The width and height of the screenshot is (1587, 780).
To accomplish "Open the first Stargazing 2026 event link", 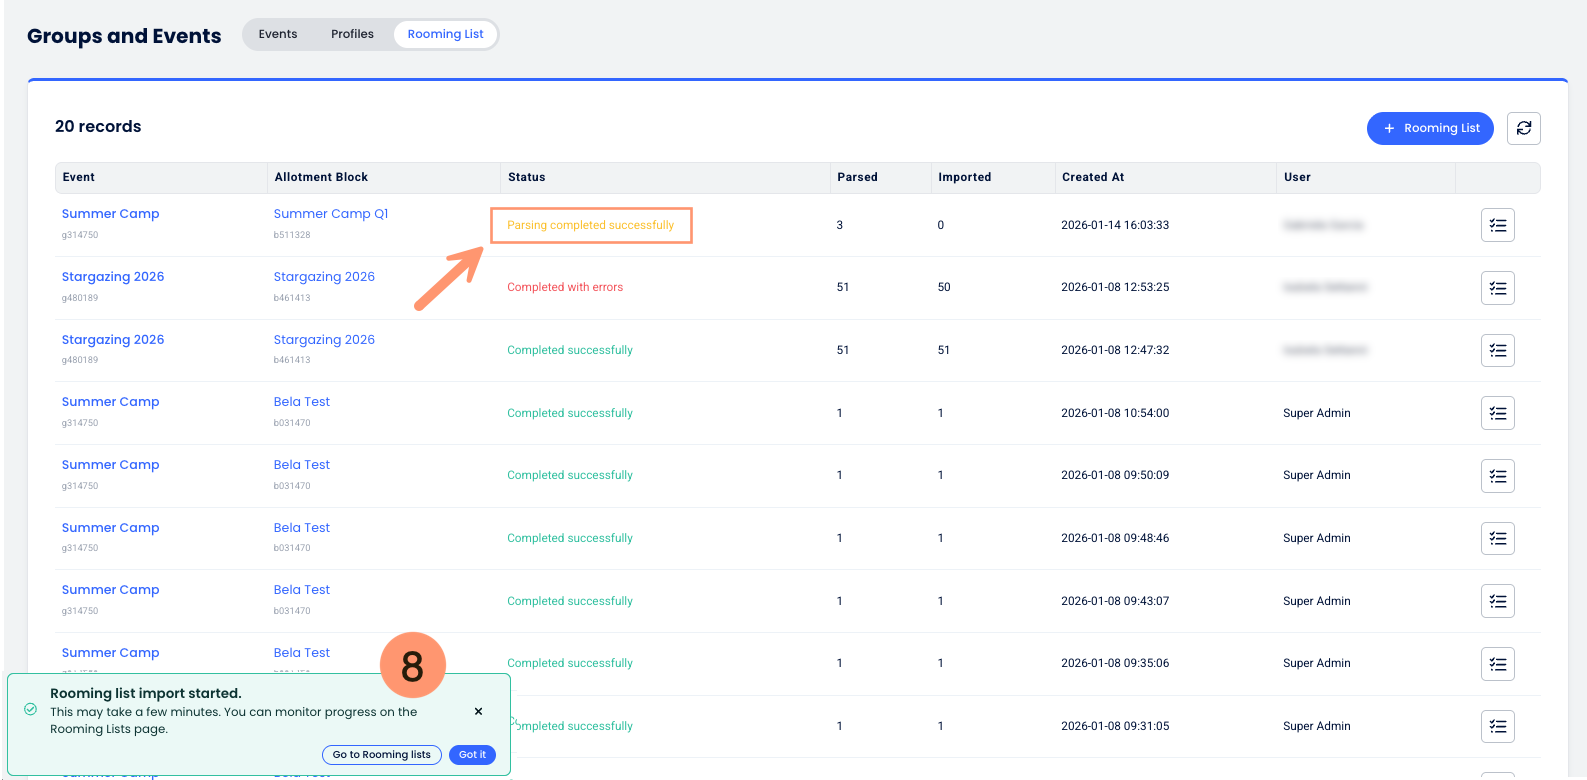I will (113, 277).
